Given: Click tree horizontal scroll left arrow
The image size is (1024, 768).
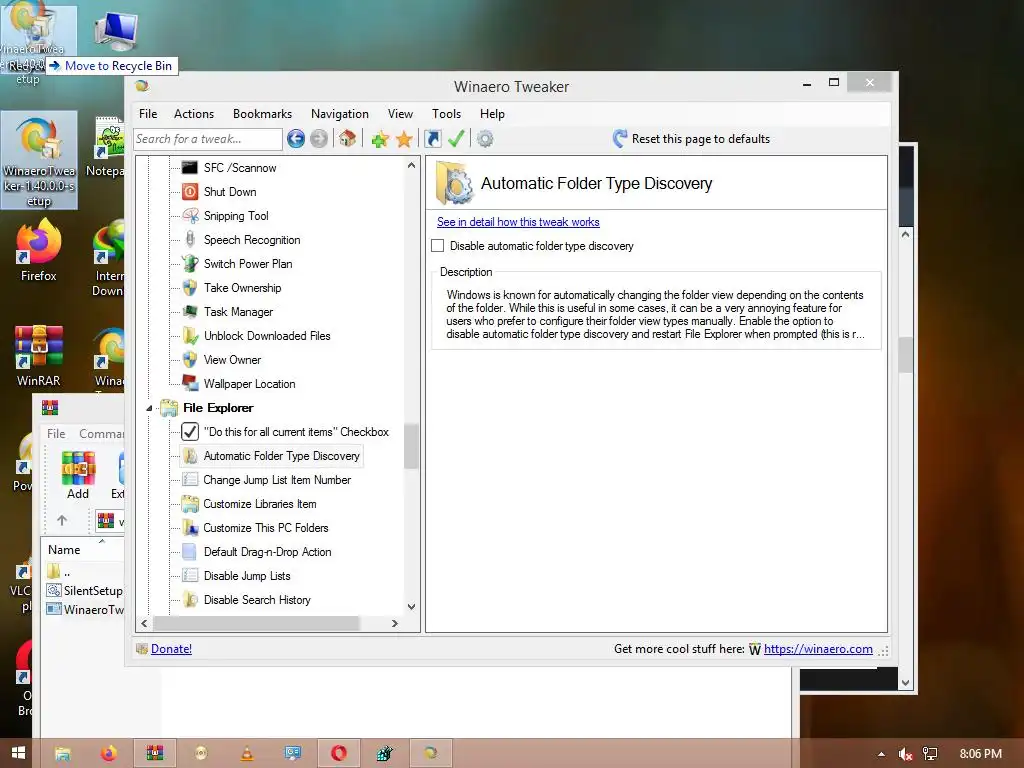Looking at the screenshot, I should [144, 624].
